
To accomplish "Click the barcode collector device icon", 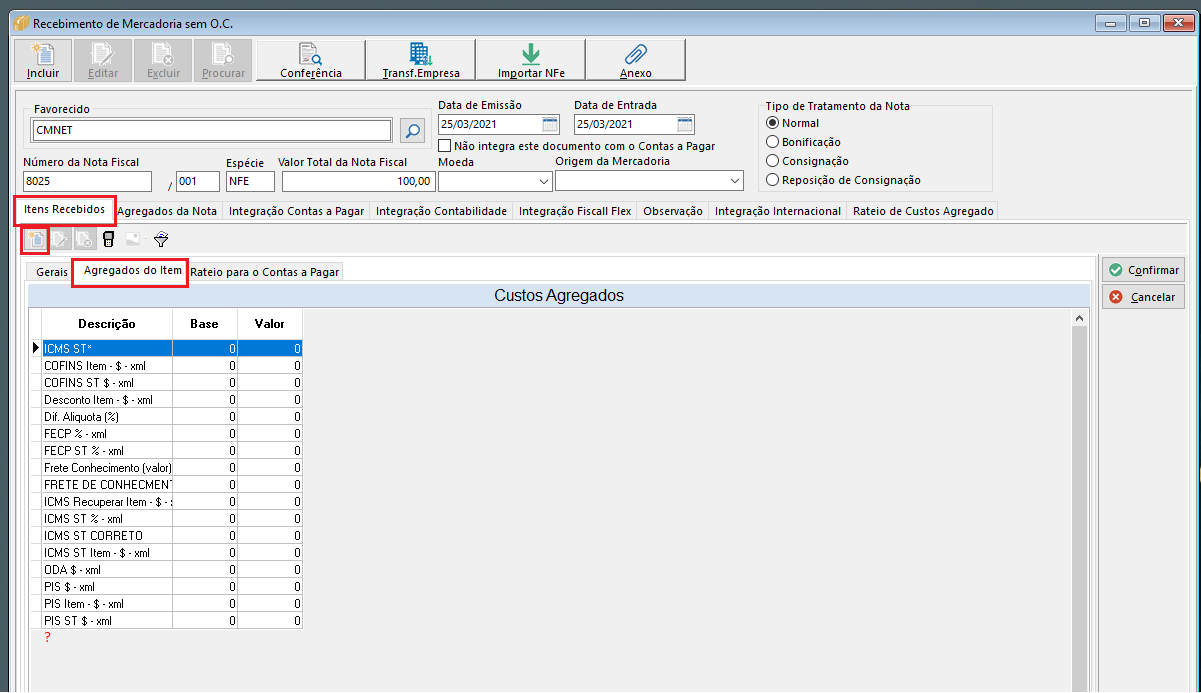I will pos(108,239).
